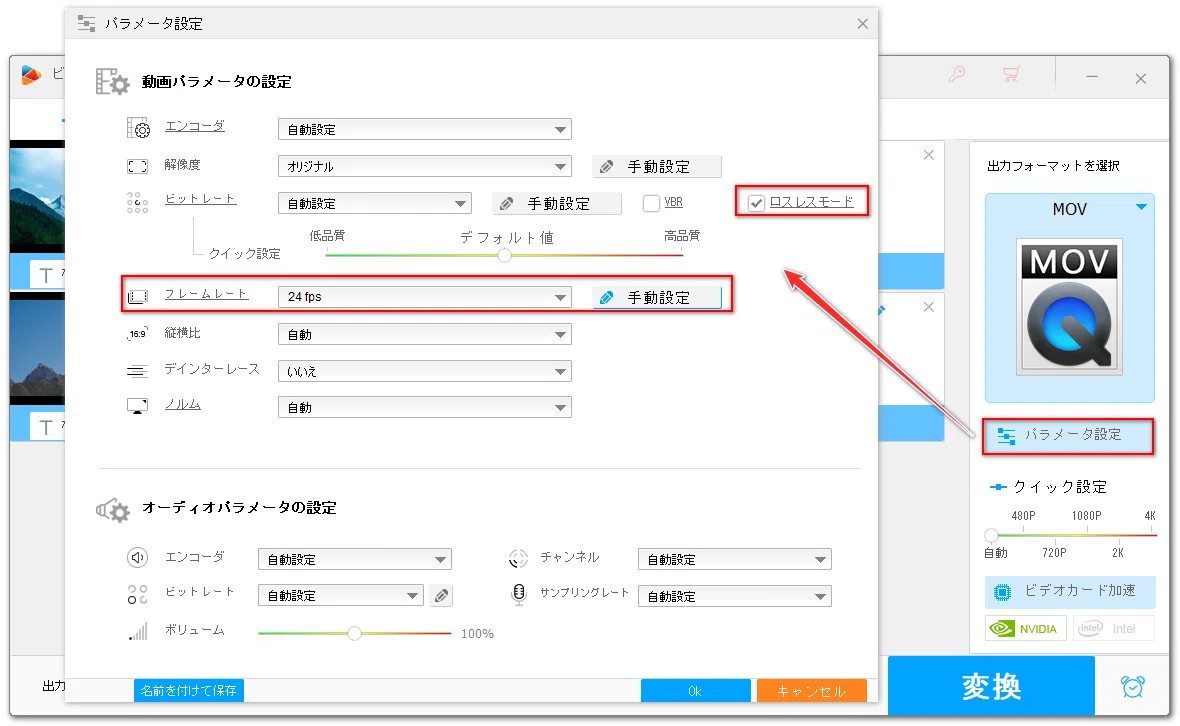The width and height of the screenshot is (1180, 726).
Task: Expand the デインターレース dropdown
Action: pyautogui.click(x=424, y=371)
